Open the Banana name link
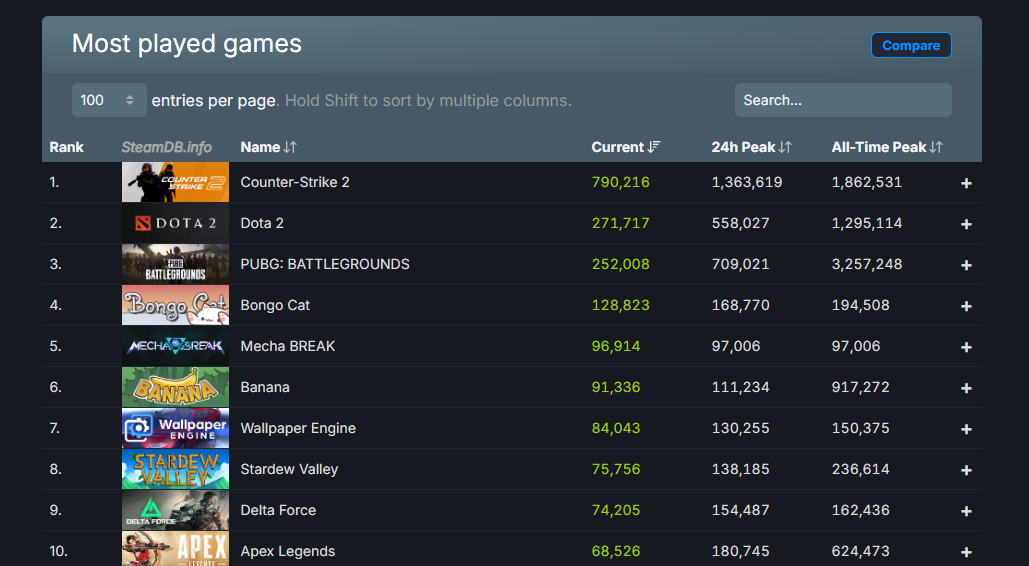Image resolution: width=1029 pixels, height=566 pixels. pos(264,387)
